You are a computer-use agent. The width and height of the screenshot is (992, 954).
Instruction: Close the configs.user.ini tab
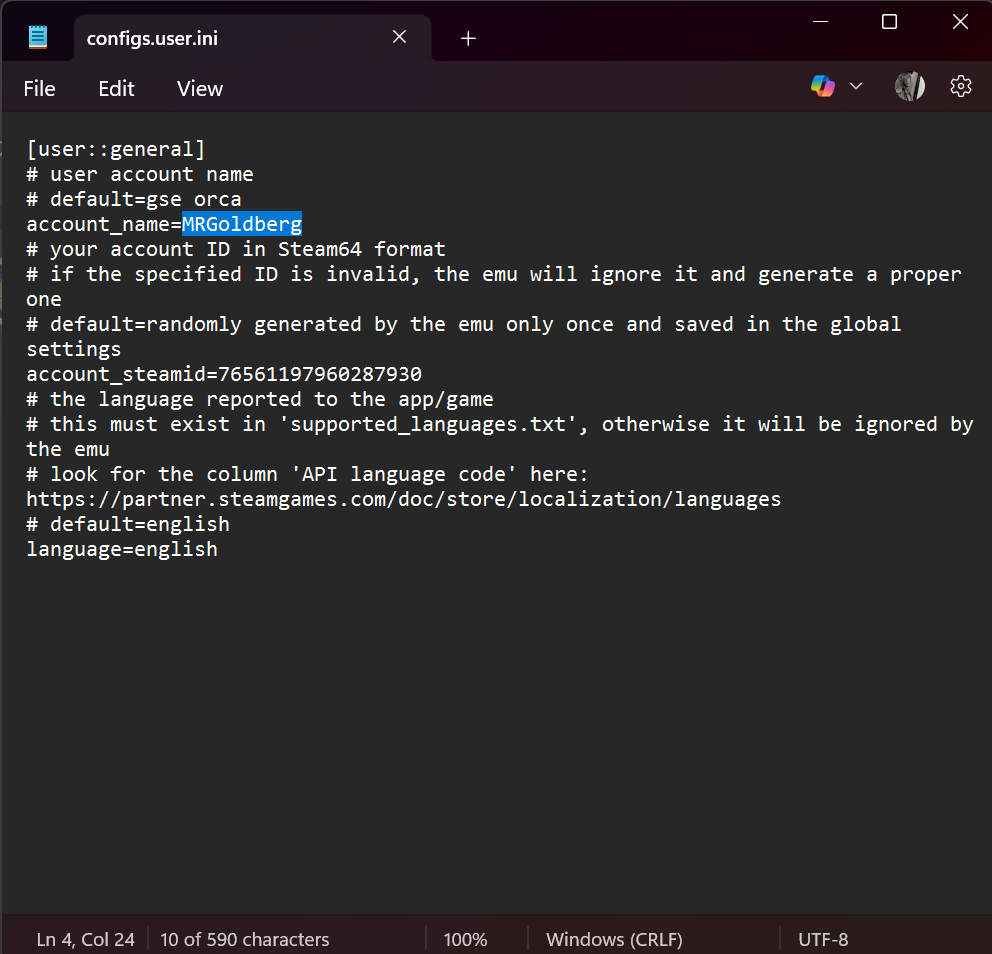[399, 37]
